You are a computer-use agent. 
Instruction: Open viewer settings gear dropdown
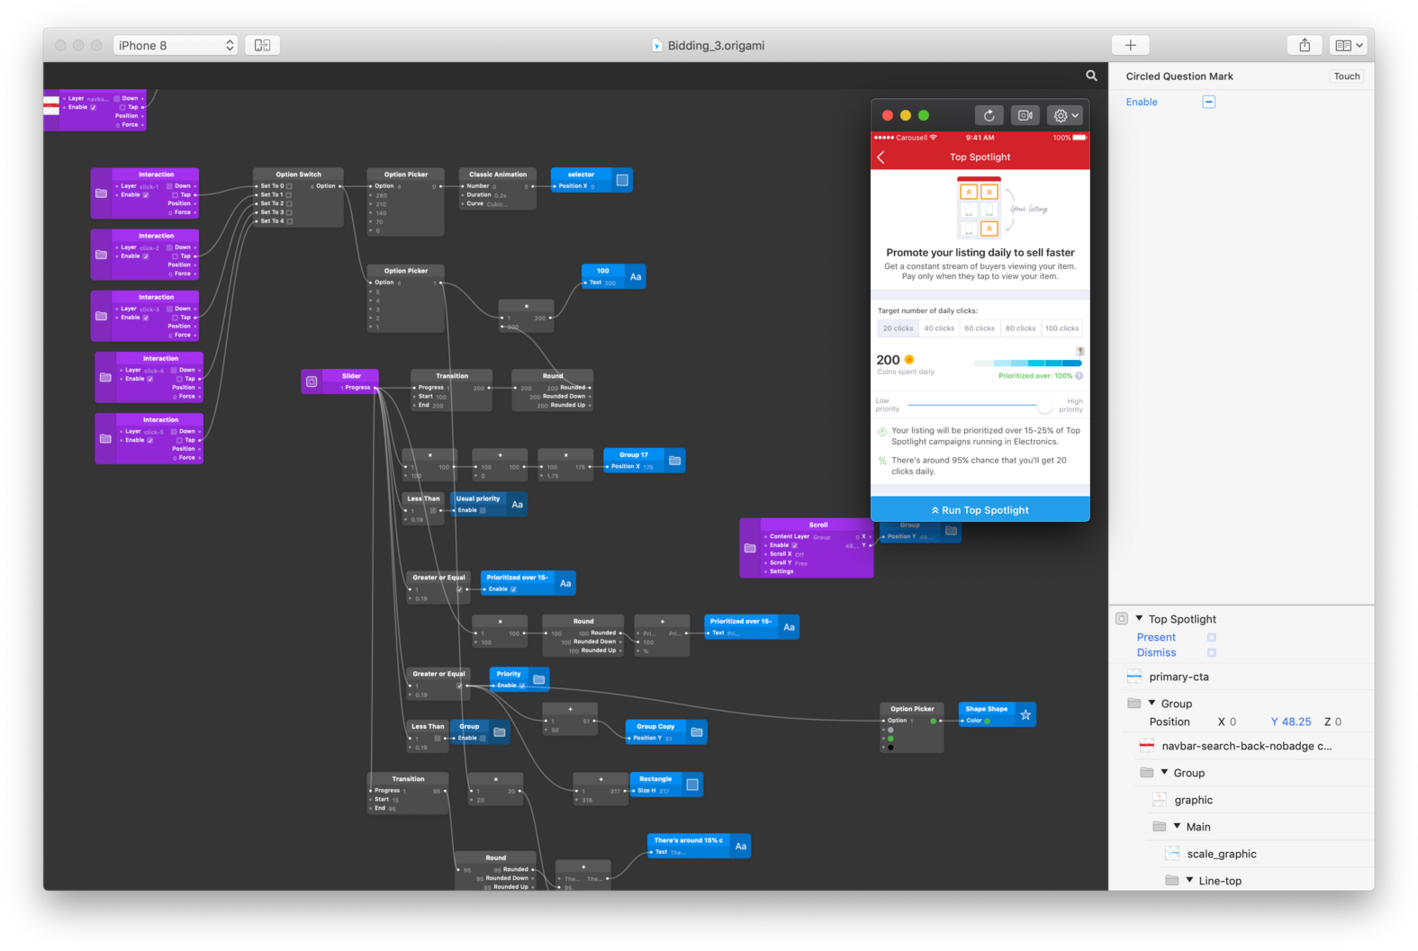(1066, 115)
